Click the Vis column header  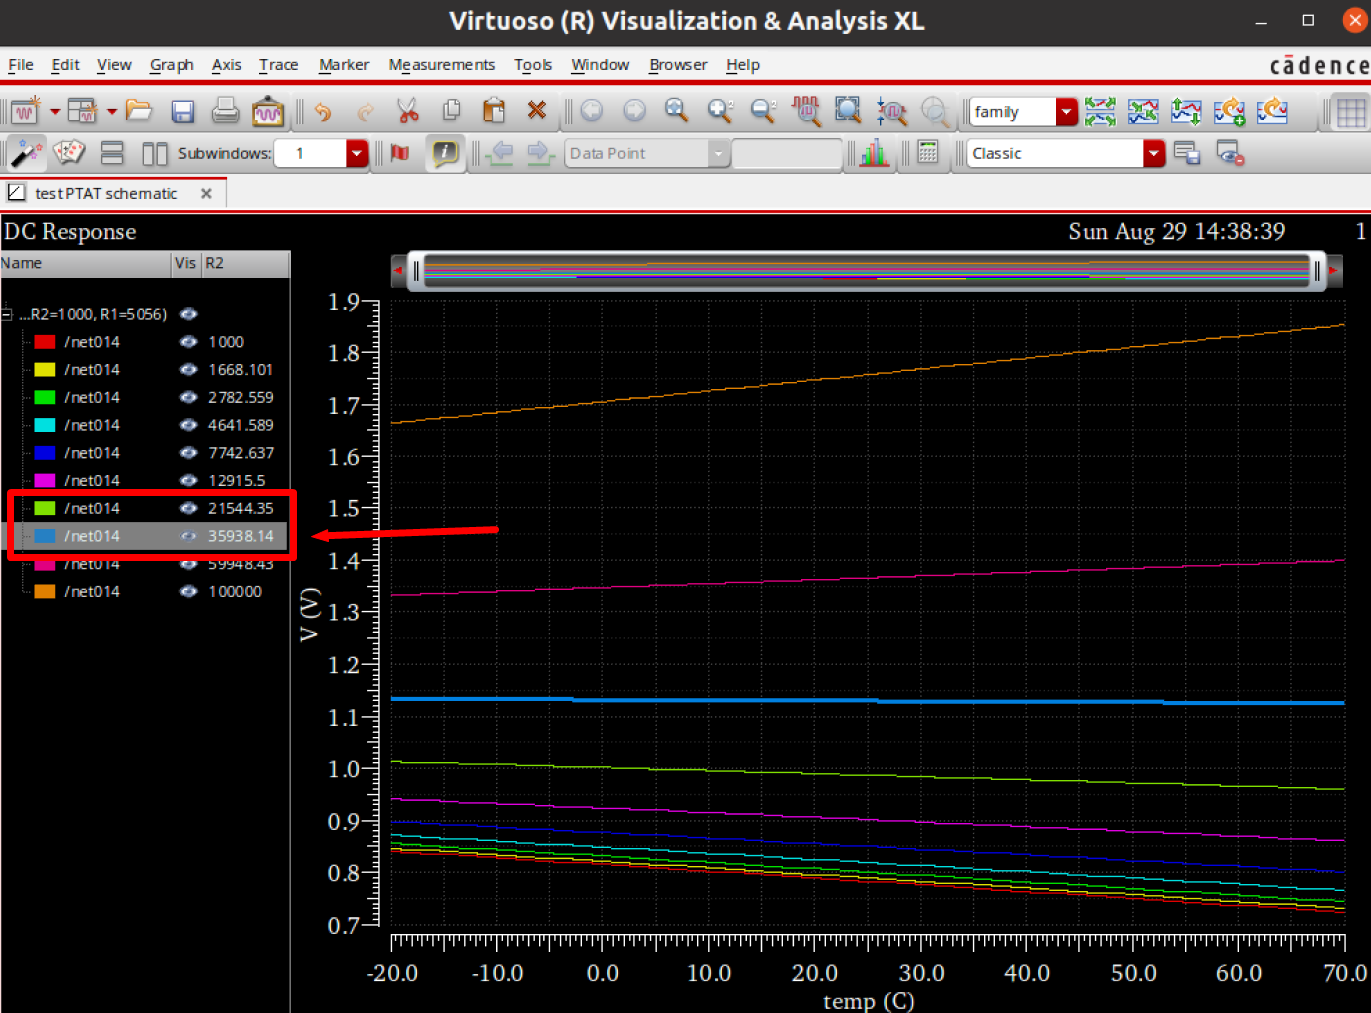[186, 263]
